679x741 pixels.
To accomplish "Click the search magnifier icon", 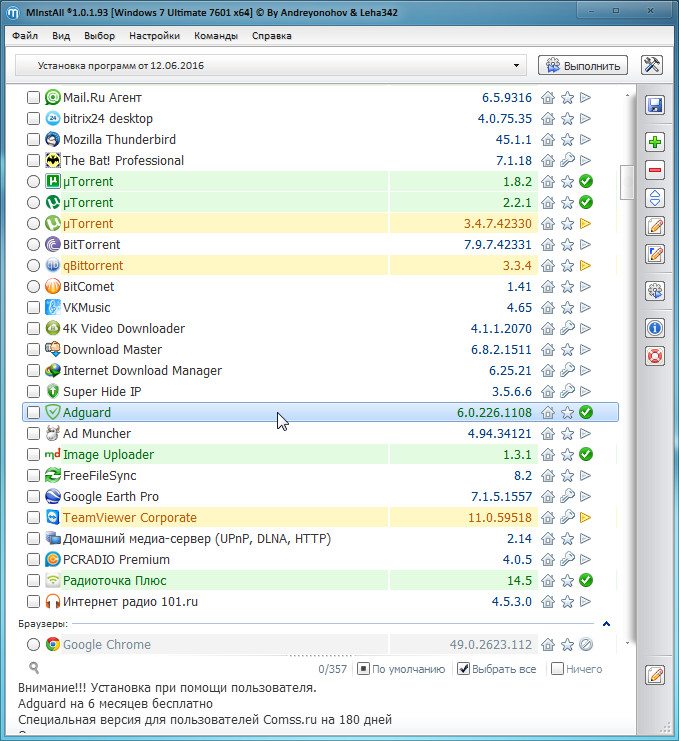I will pos(34,667).
